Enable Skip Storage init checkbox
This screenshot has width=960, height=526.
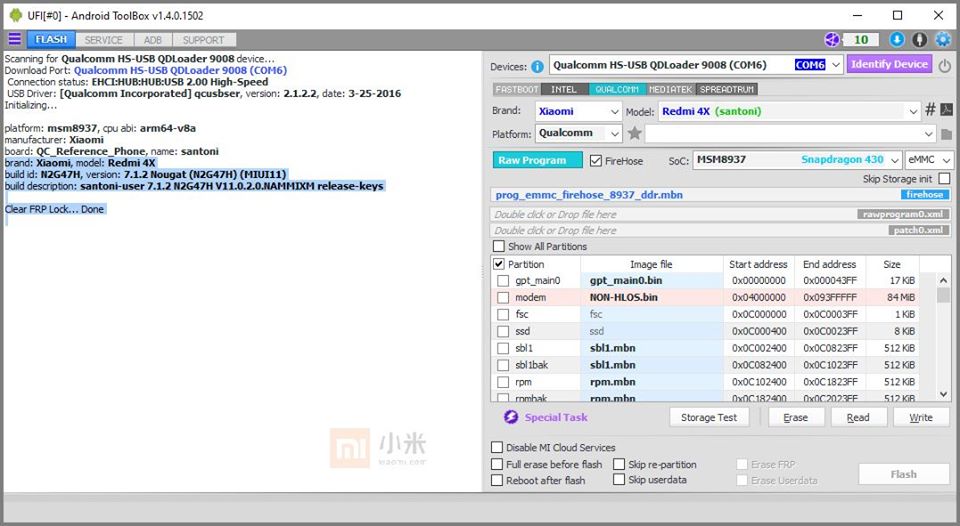[944, 179]
